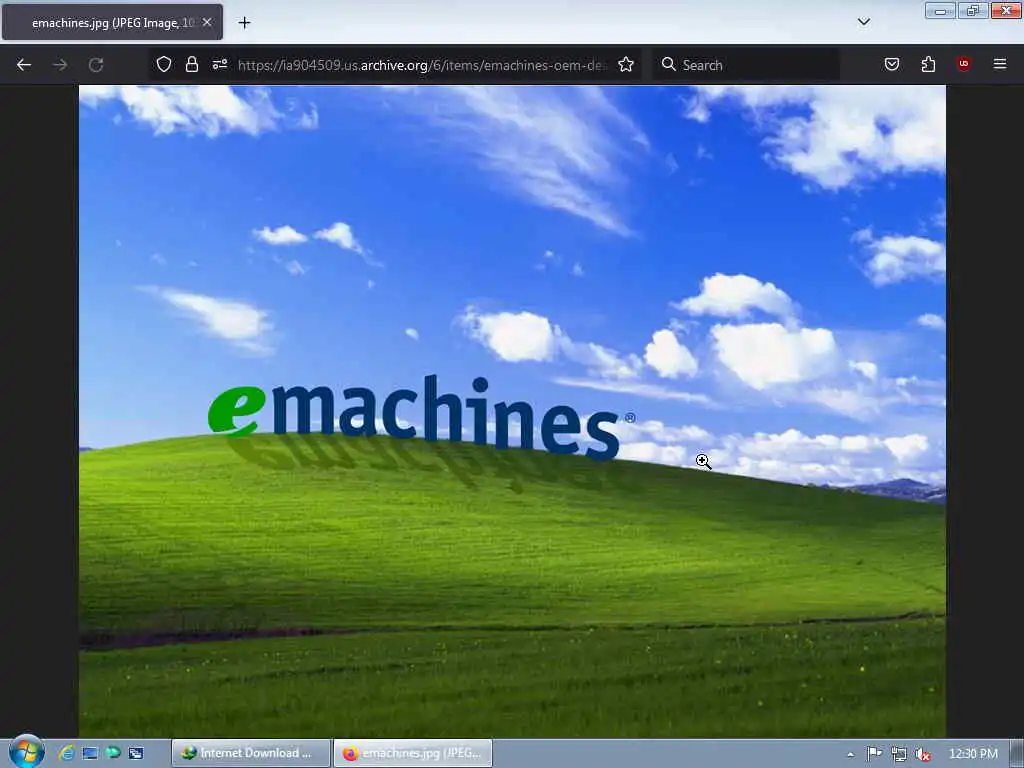Open the Windows Start orb
Screen dimensions: 1024x768
tap(27, 752)
